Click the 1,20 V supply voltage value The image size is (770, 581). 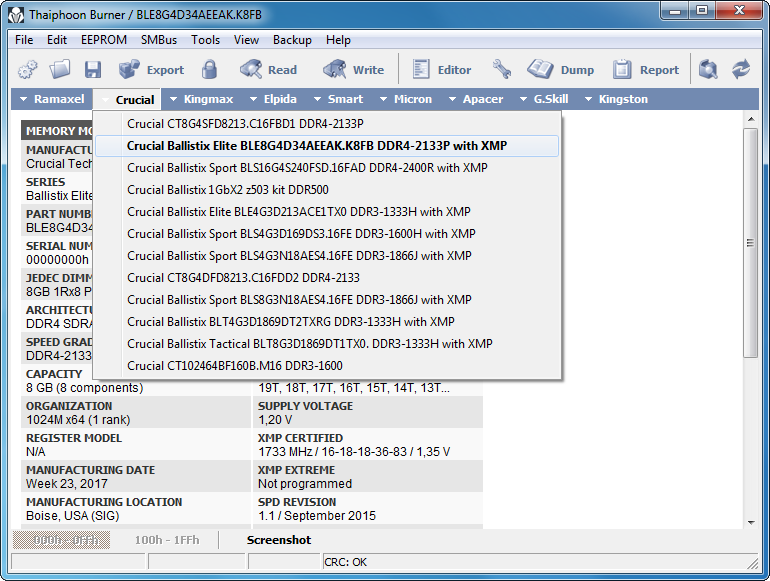pos(275,420)
